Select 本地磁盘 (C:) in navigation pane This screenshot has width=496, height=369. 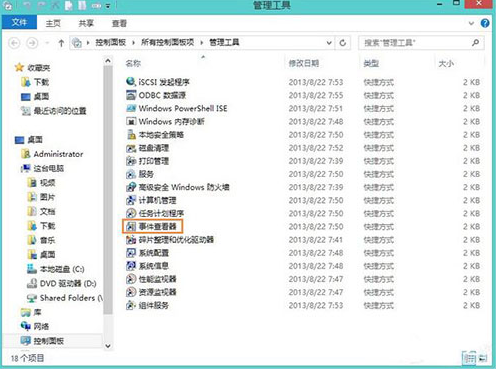coord(62,269)
